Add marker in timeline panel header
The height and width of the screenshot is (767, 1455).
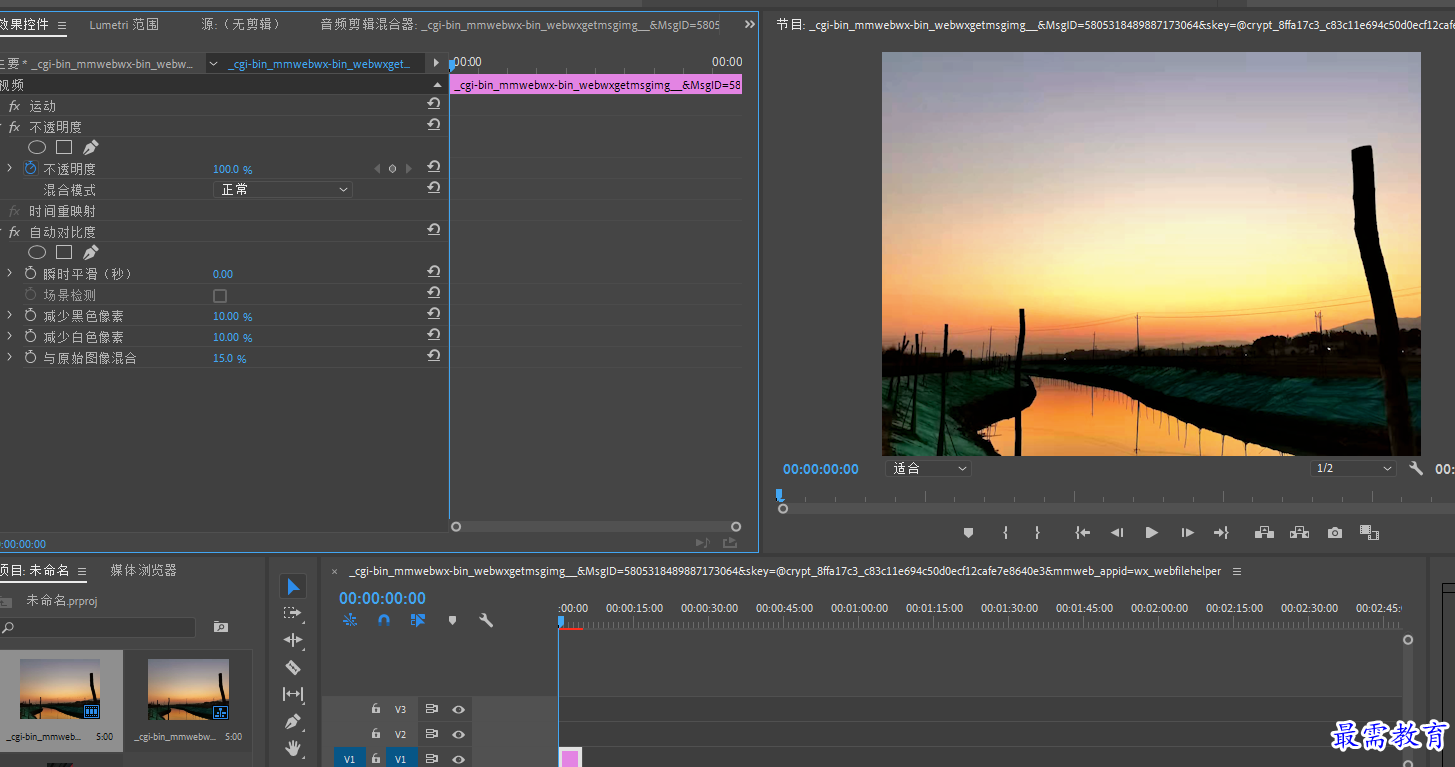coord(452,620)
